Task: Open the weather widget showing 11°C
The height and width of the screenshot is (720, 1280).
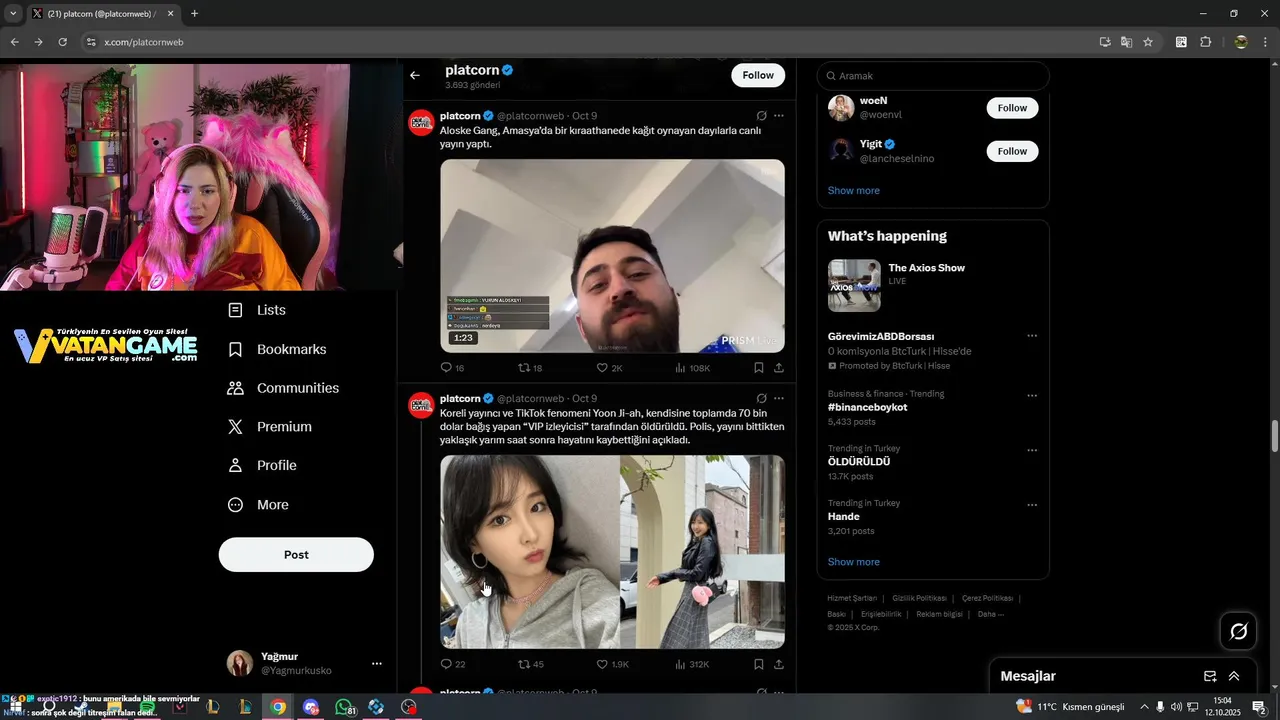Action: pyautogui.click(x=1070, y=707)
